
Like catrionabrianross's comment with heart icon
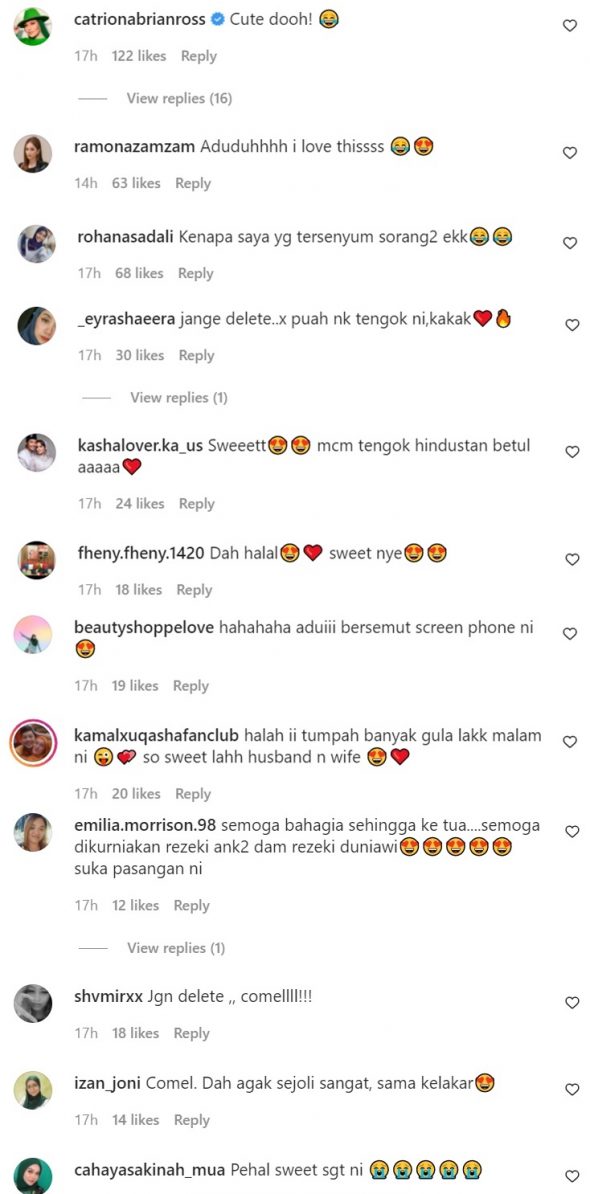point(569,25)
